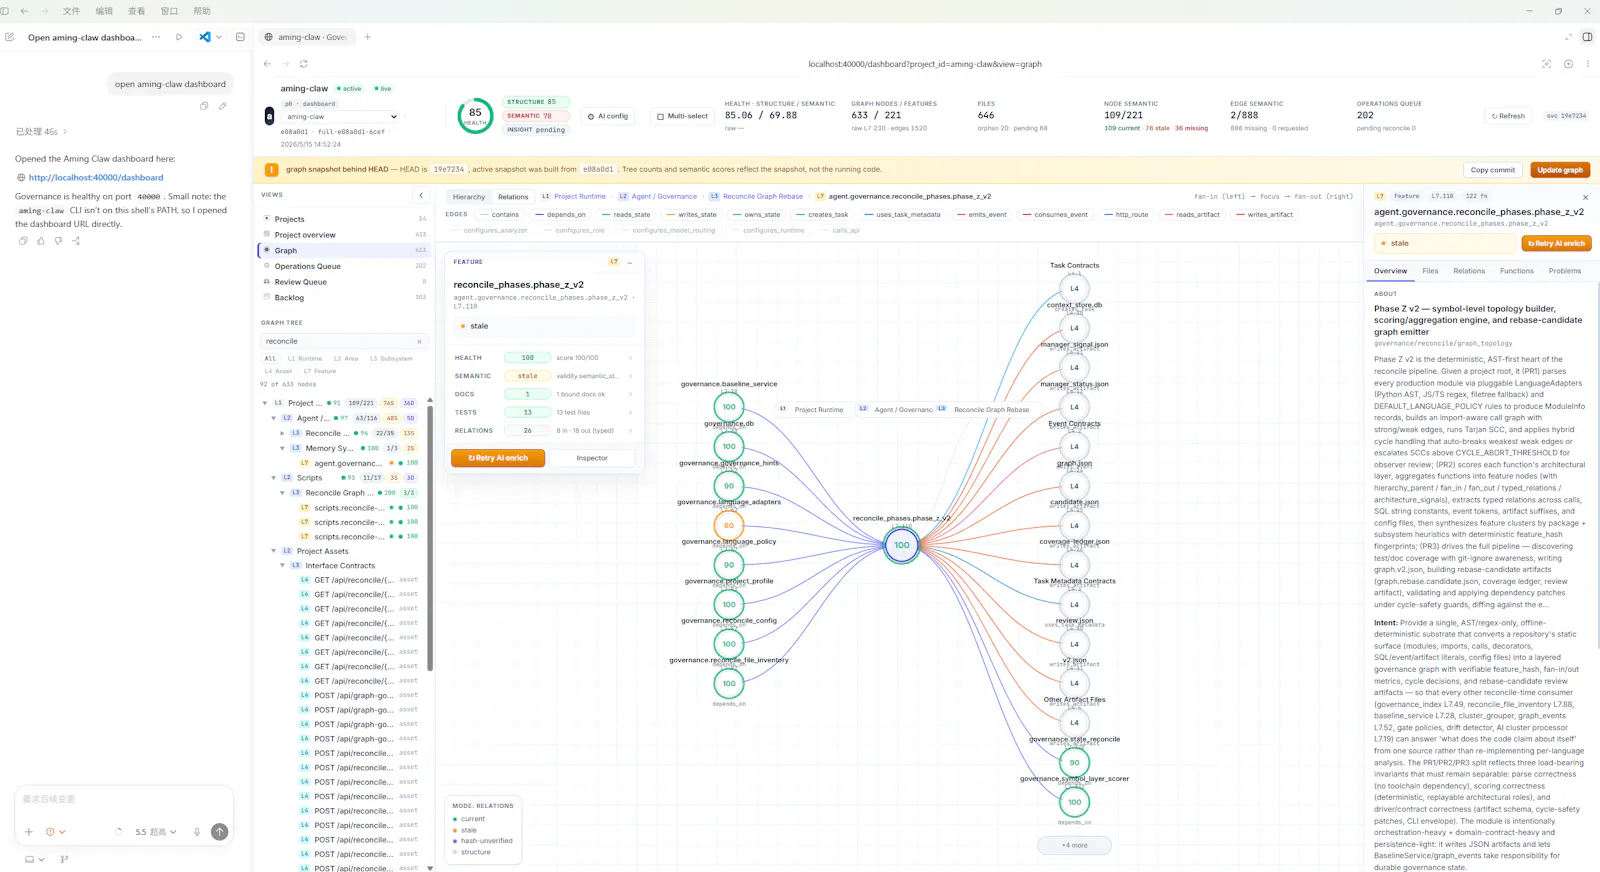Toggle the 'http_route' edge filter

click(1125, 215)
